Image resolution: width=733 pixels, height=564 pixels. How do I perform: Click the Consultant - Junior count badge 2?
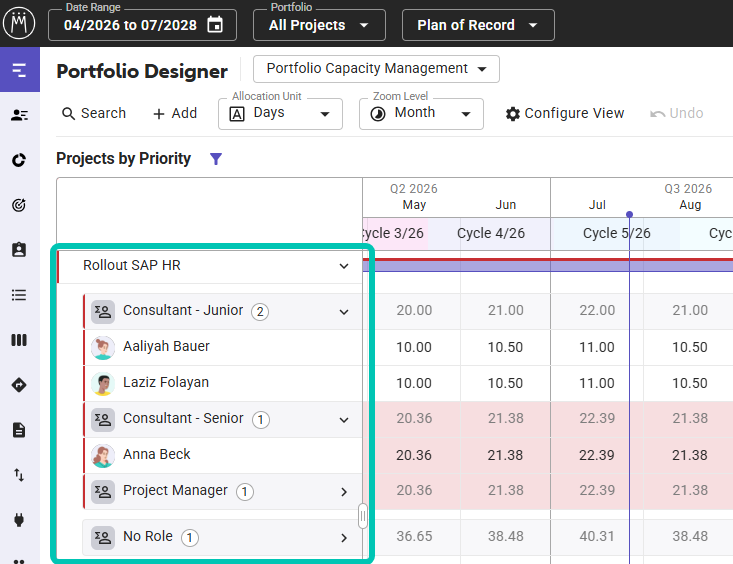tap(260, 312)
